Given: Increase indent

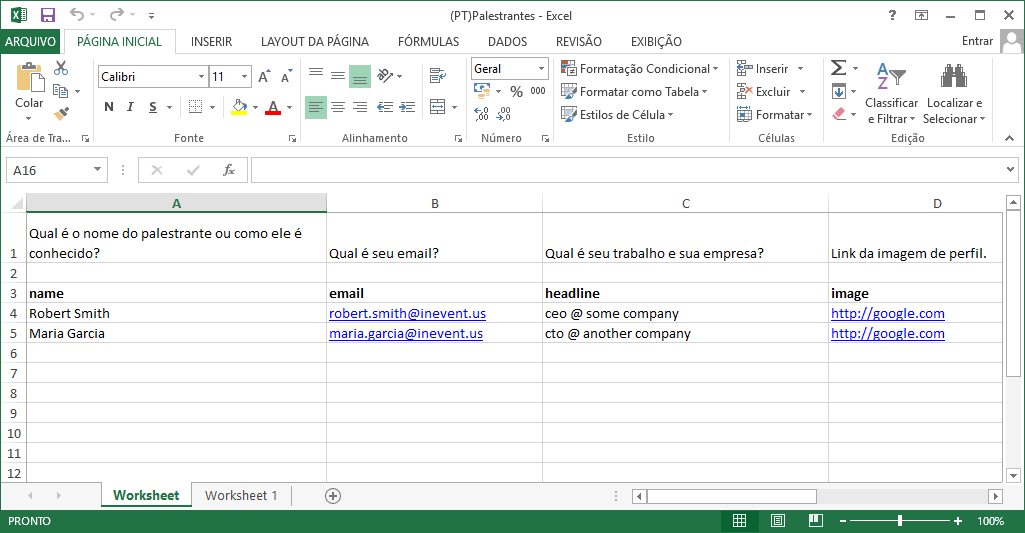Looking at the screenshot, I should click(407, 107).
